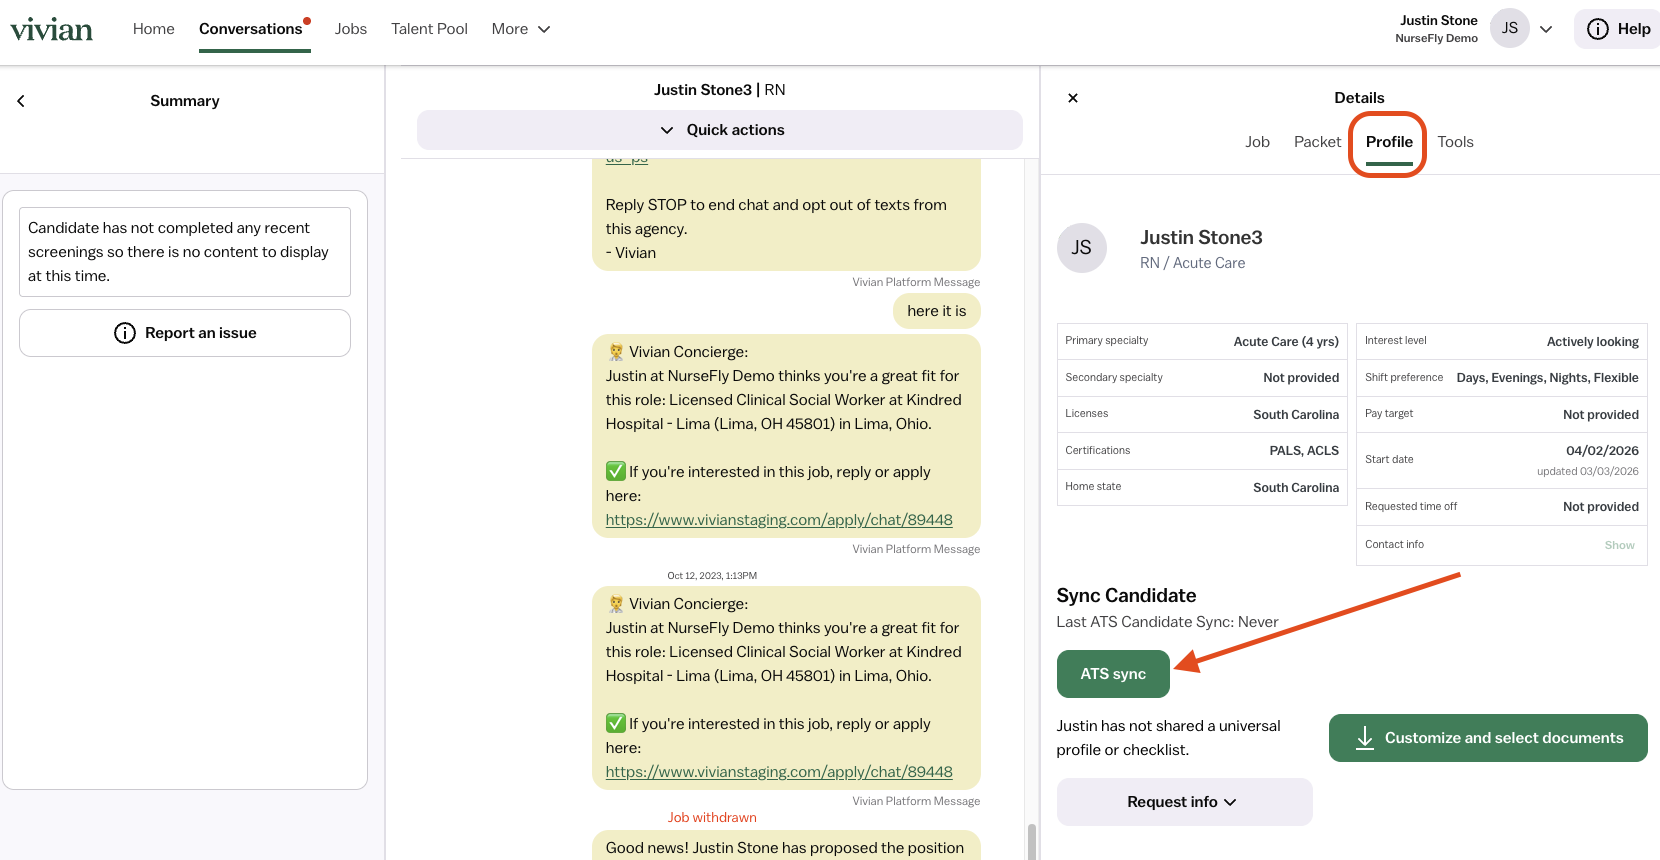This screenshot has width=1660, height=860.
Task: Click the 'Acute Care (4 yrs)' specialty value
Action: point(1286,342)
